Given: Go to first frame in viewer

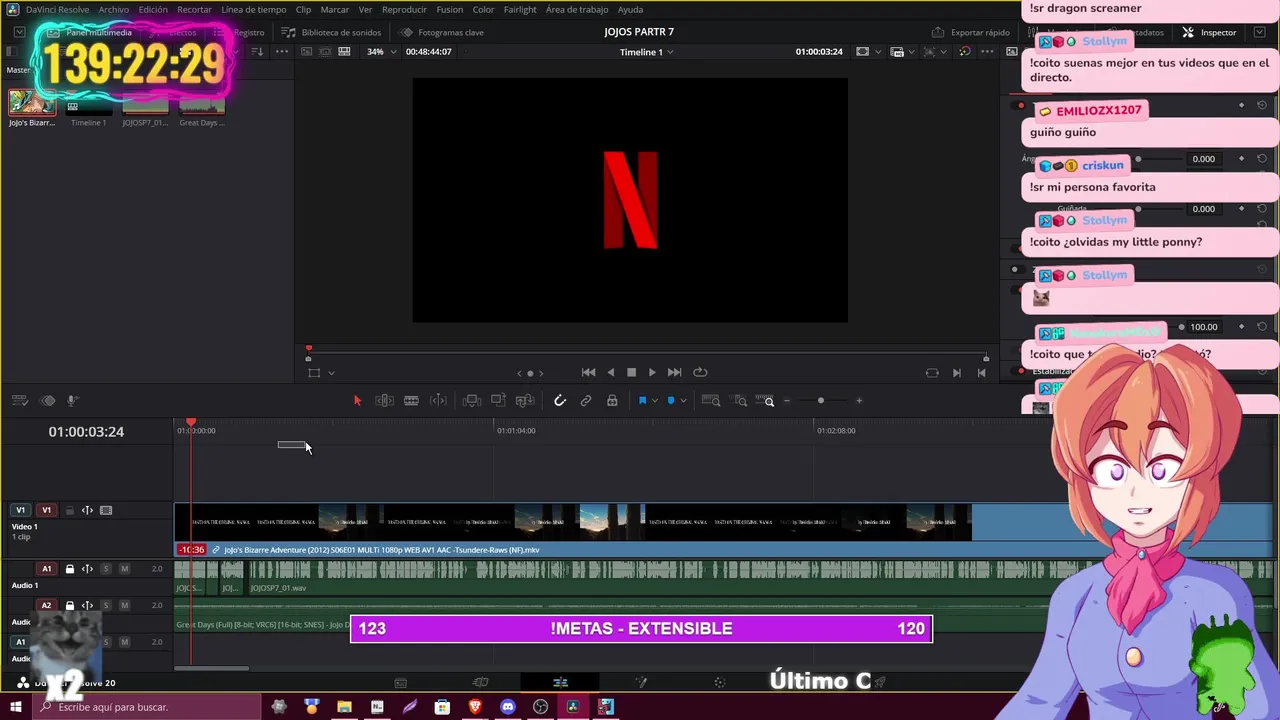Looking at the screenshot, I should (x=589, y=372).
